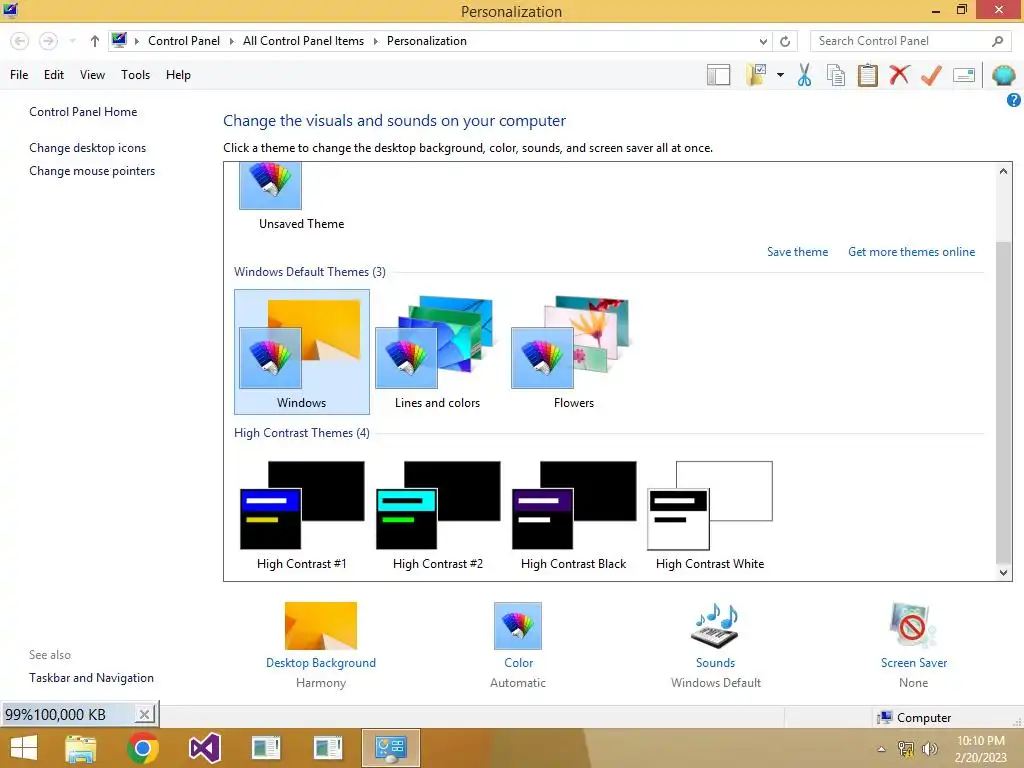1024x768 pixels.
Task: Click the Back navigation arrow
Action: [20, 41]
